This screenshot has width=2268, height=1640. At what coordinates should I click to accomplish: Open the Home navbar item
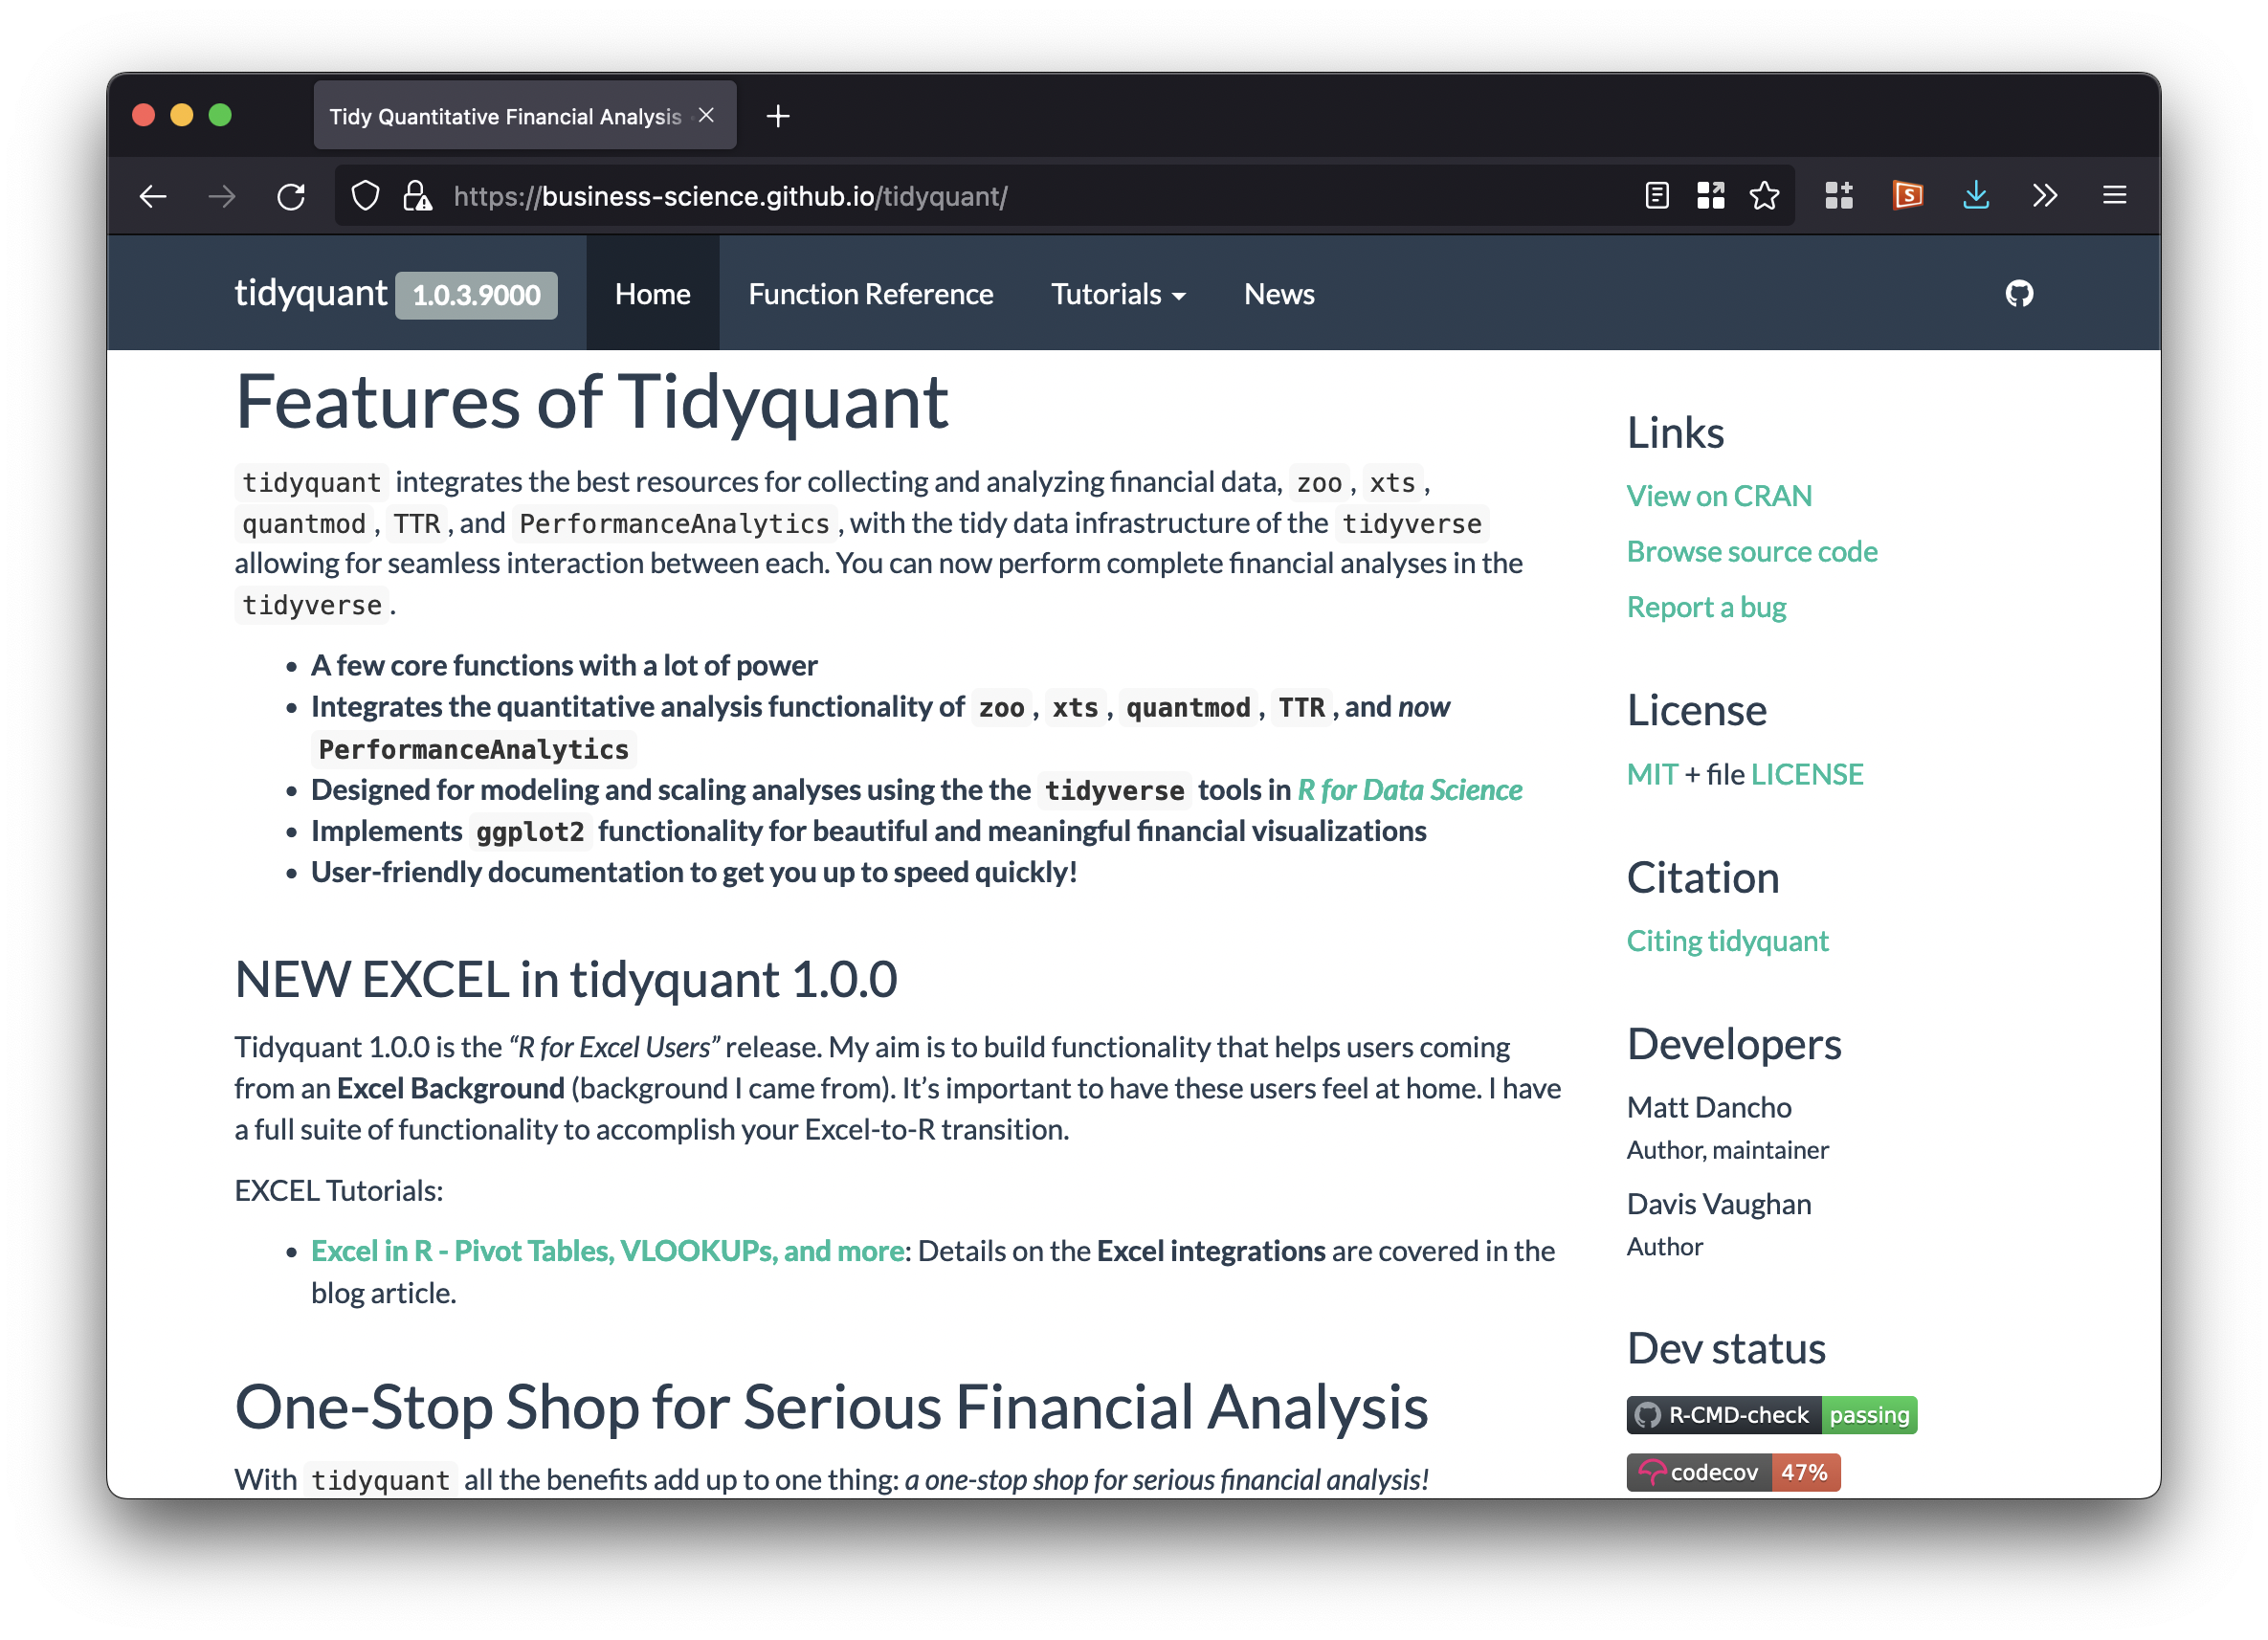tap(652, 294)
